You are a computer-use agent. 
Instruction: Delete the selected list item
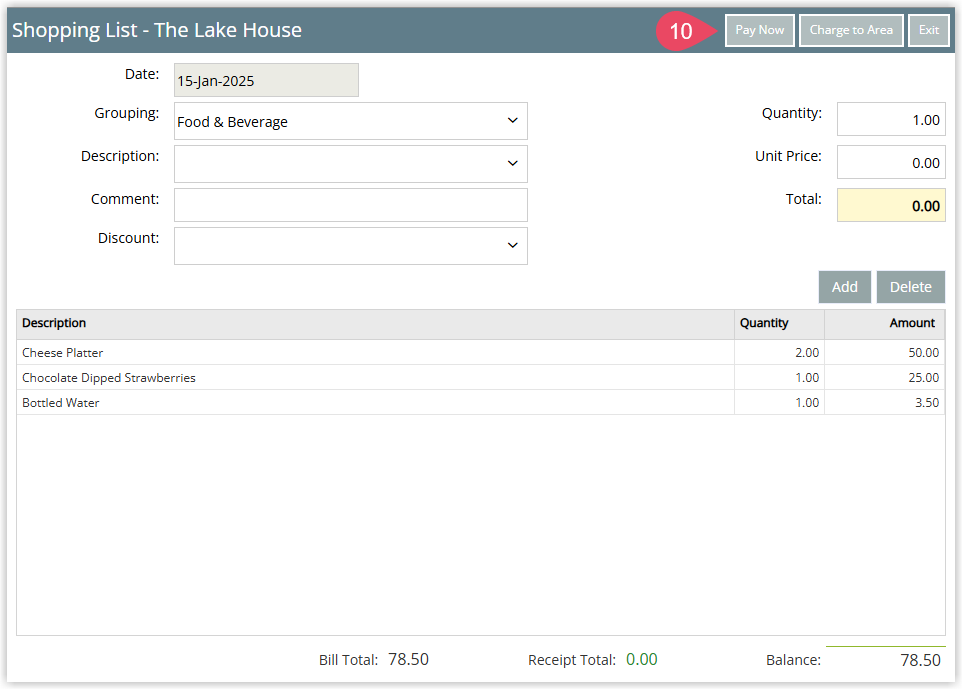910,287
